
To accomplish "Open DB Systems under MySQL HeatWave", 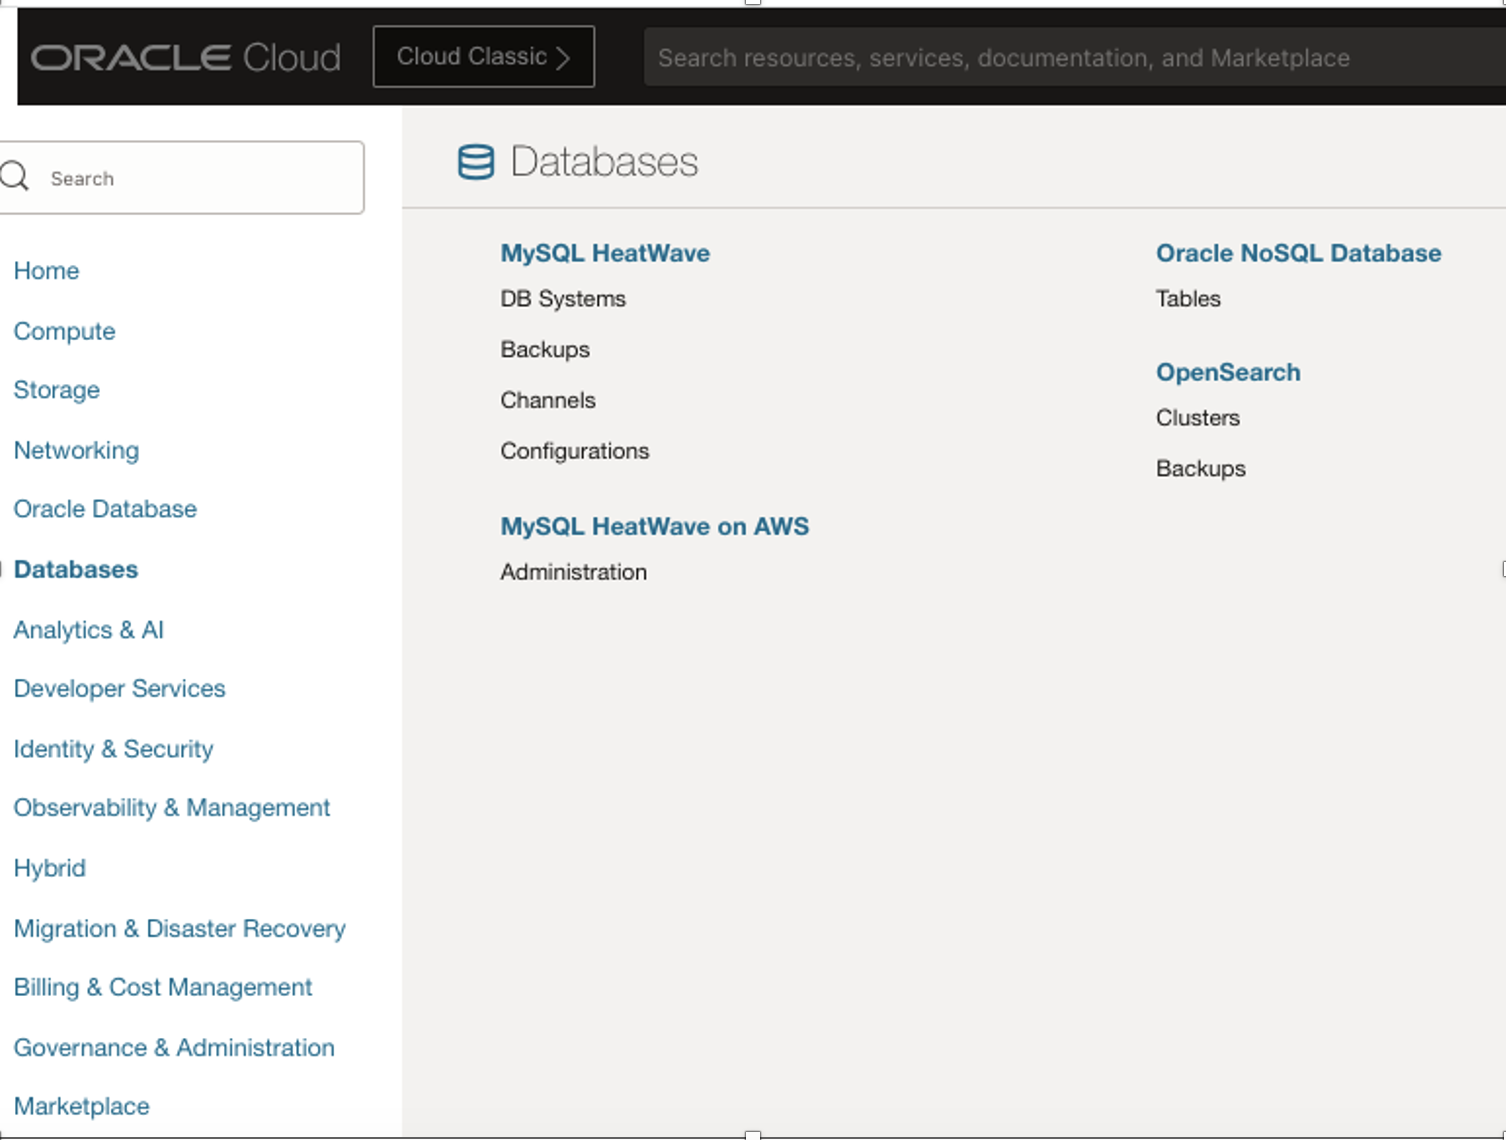I will (x=563, y=299).
